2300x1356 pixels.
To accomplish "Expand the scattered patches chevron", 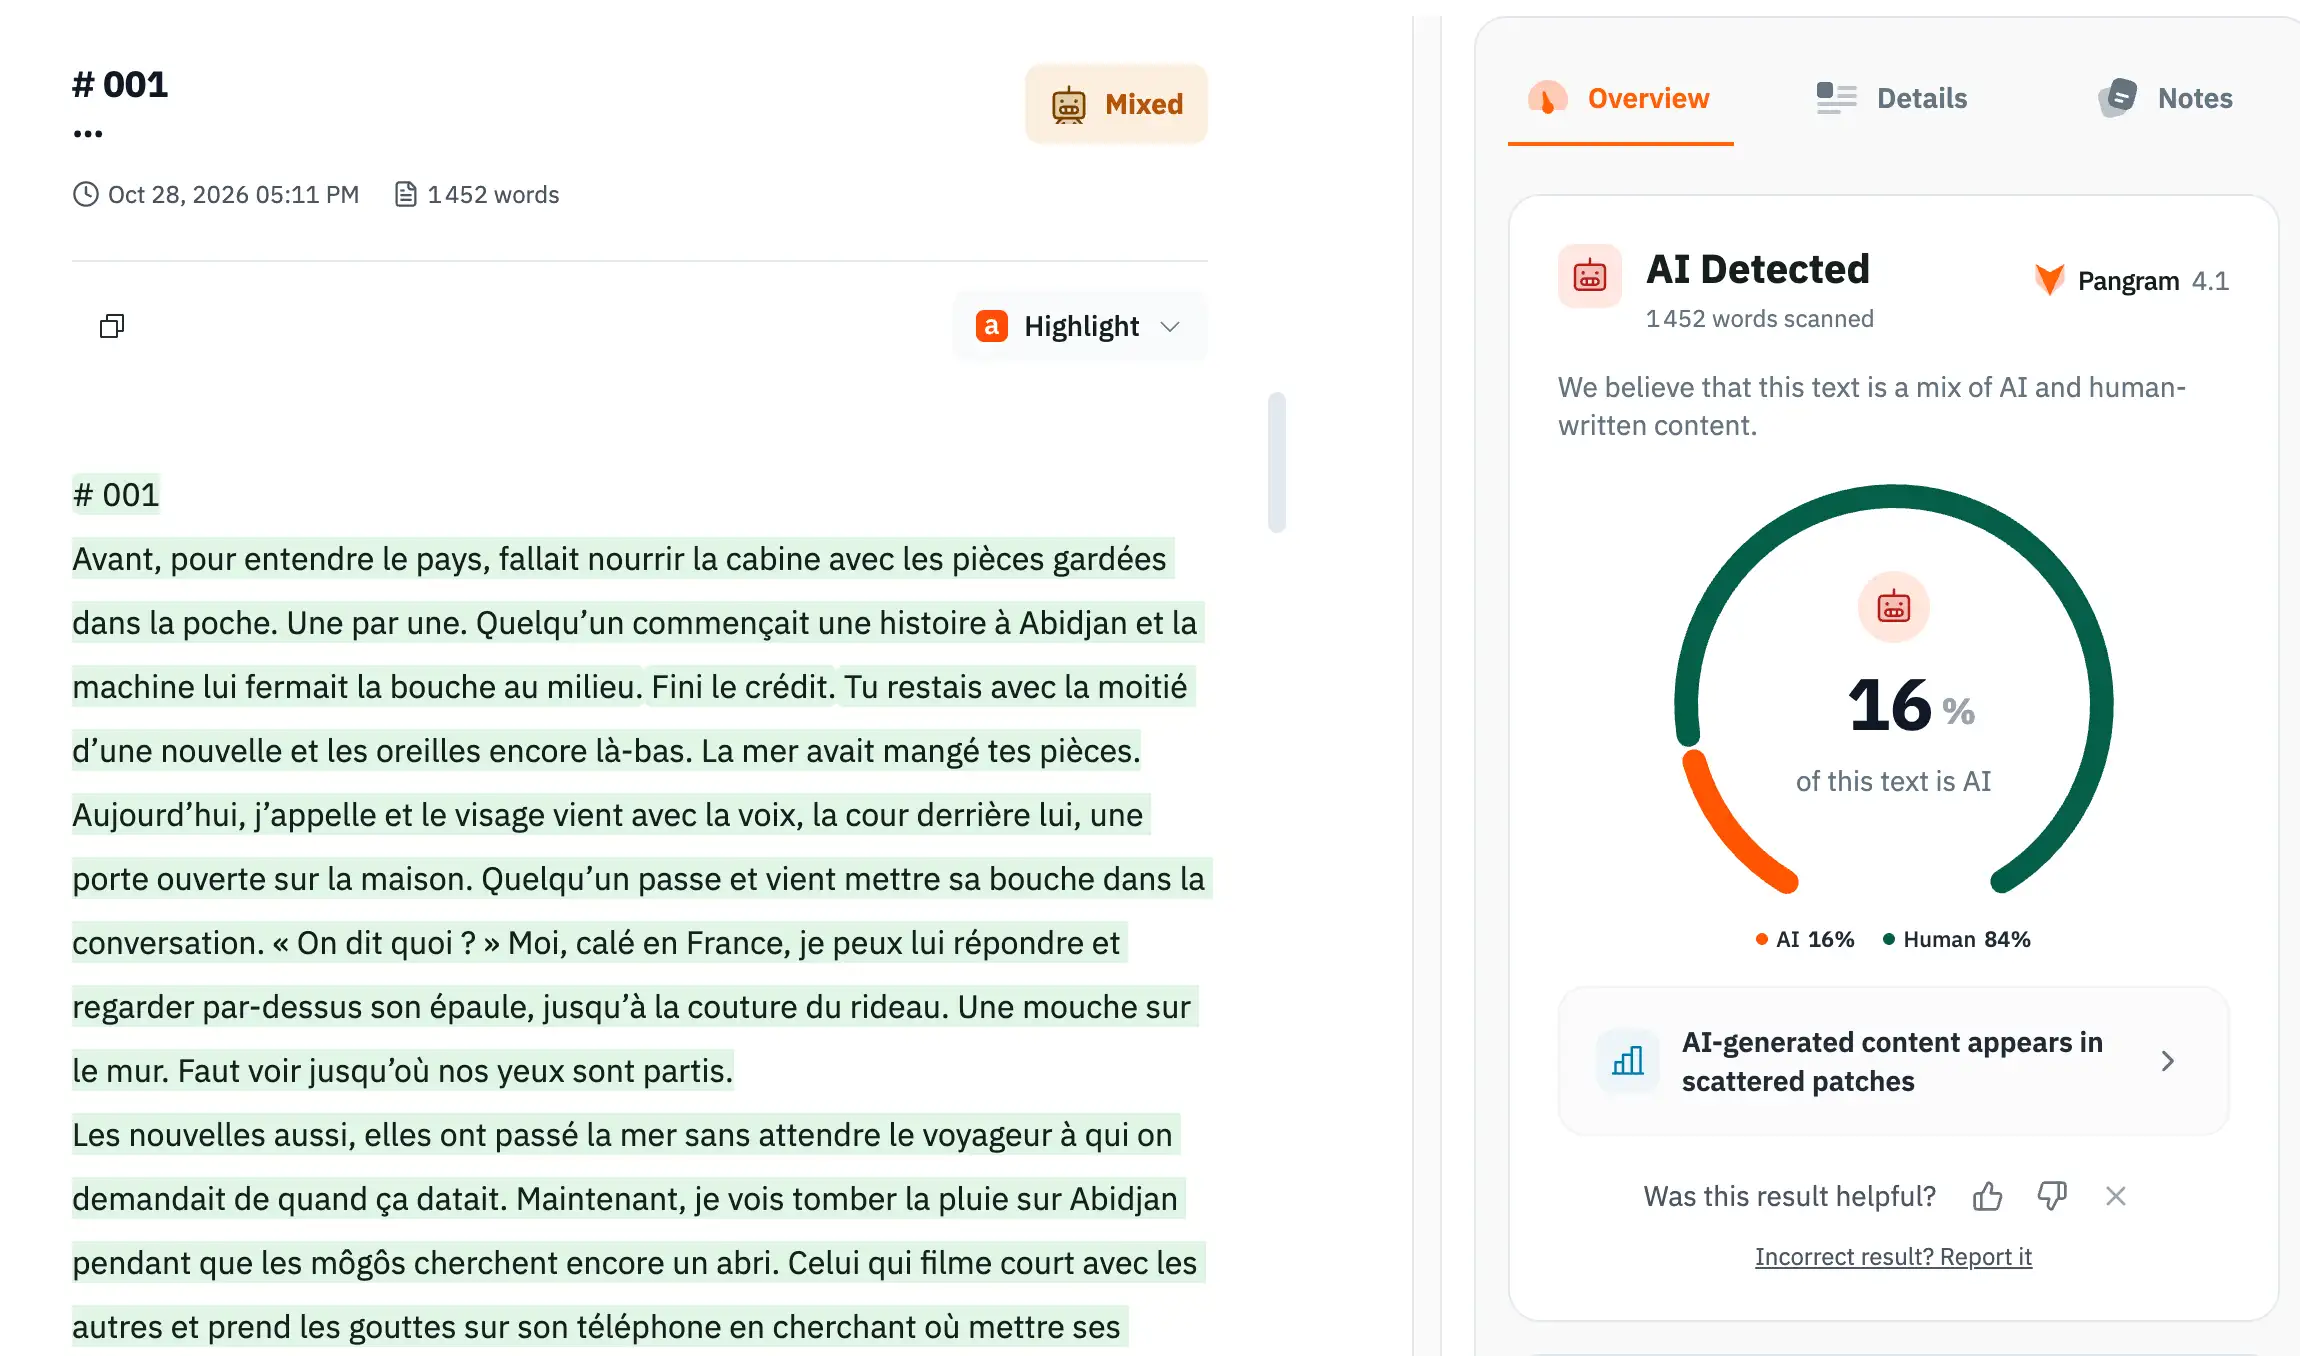I will coord(2167,1061).
